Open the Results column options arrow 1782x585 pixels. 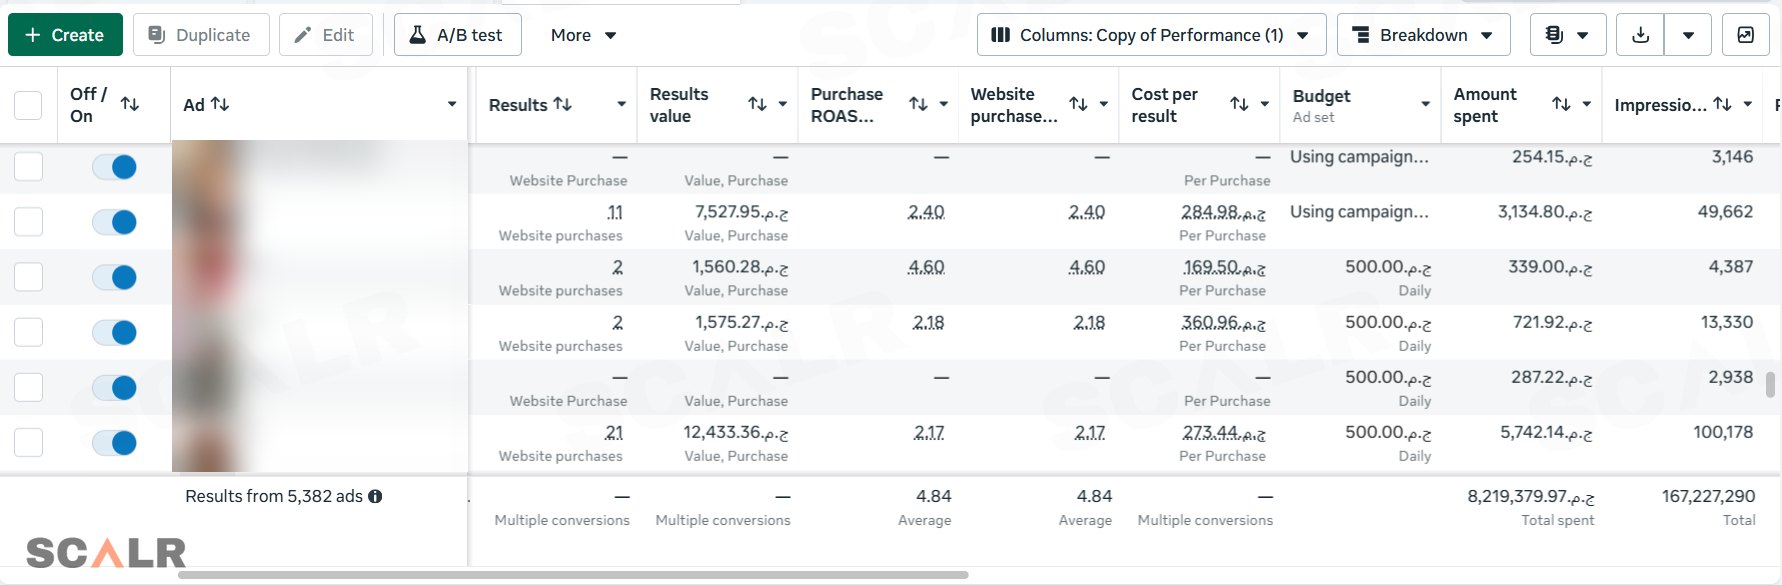point(621,104)
